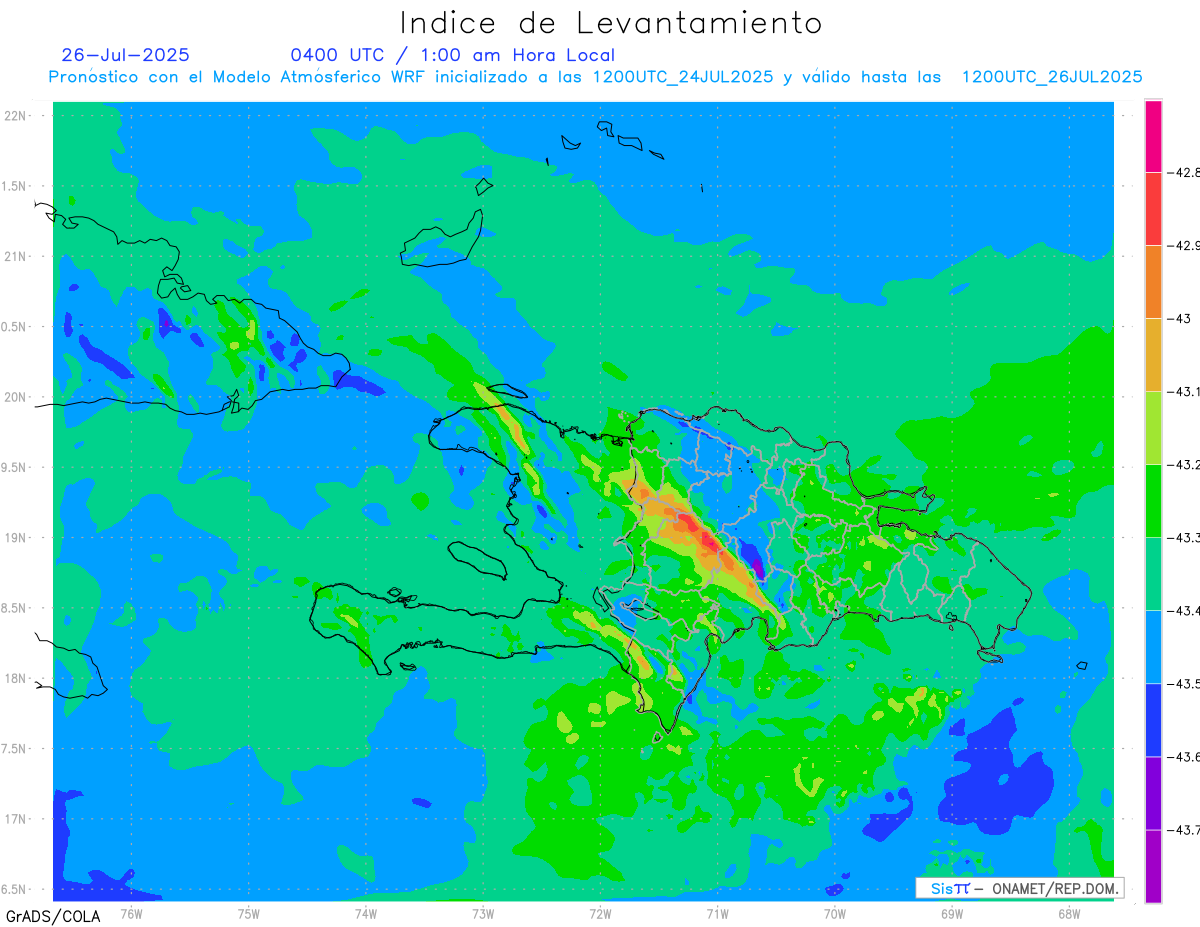Click the date label "26-Jul-2025"

pyautogui.click(x=125, y=55)
